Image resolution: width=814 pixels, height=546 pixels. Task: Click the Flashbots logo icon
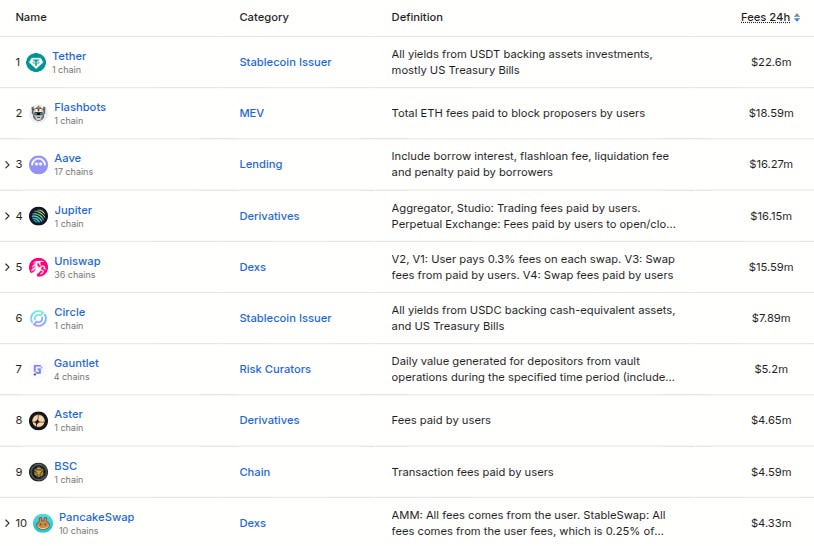(x=38, y=113)
